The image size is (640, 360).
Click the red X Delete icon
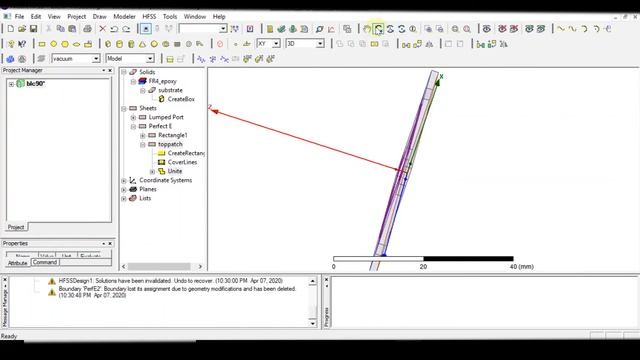[x=102, y=29]
